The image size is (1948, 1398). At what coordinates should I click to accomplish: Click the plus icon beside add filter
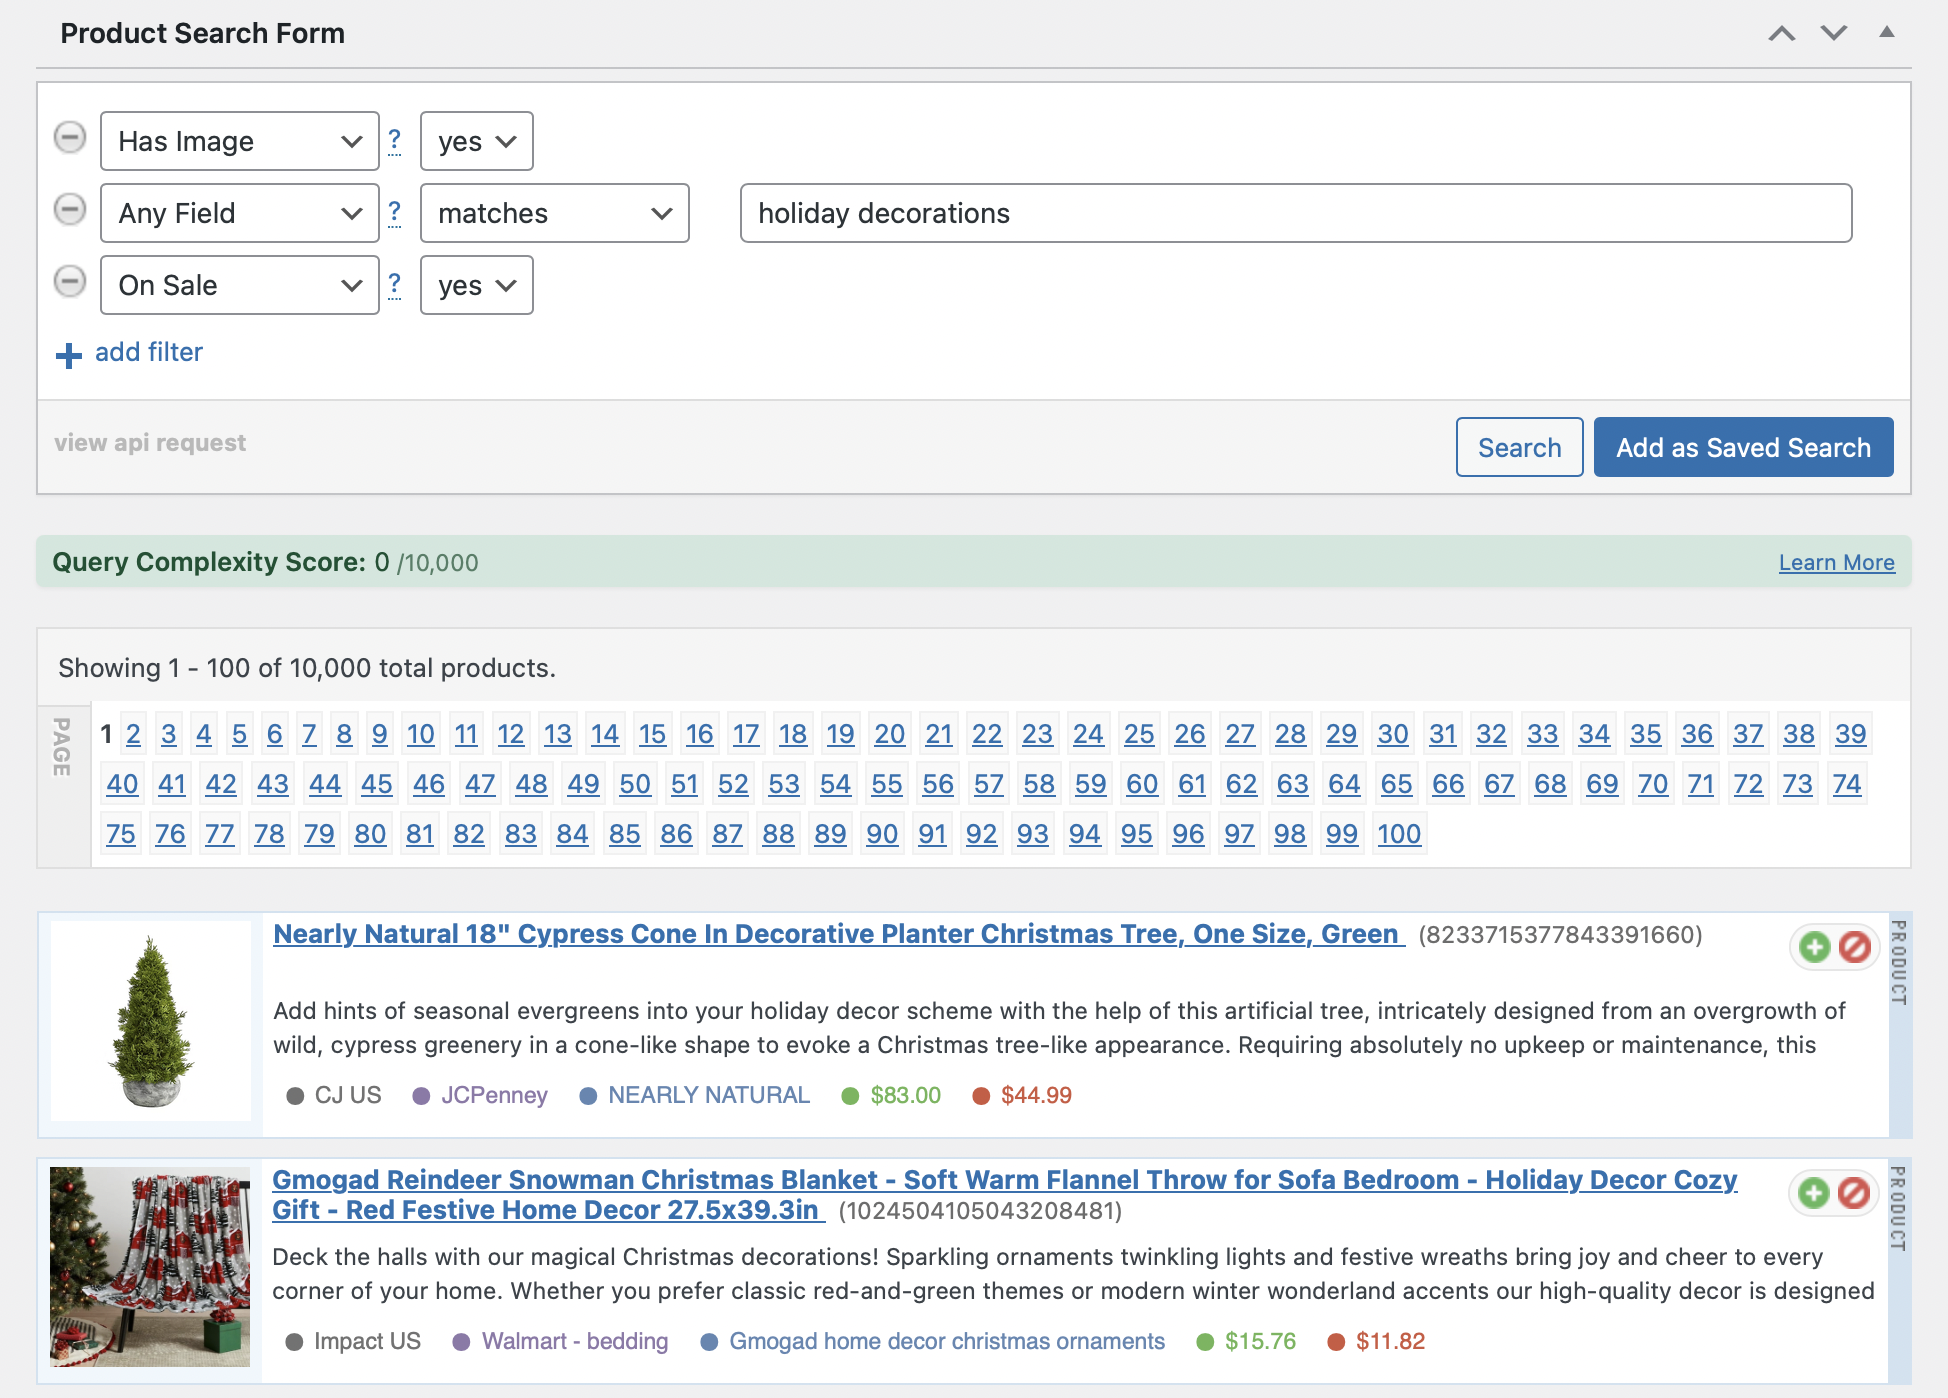click(68, 355)
